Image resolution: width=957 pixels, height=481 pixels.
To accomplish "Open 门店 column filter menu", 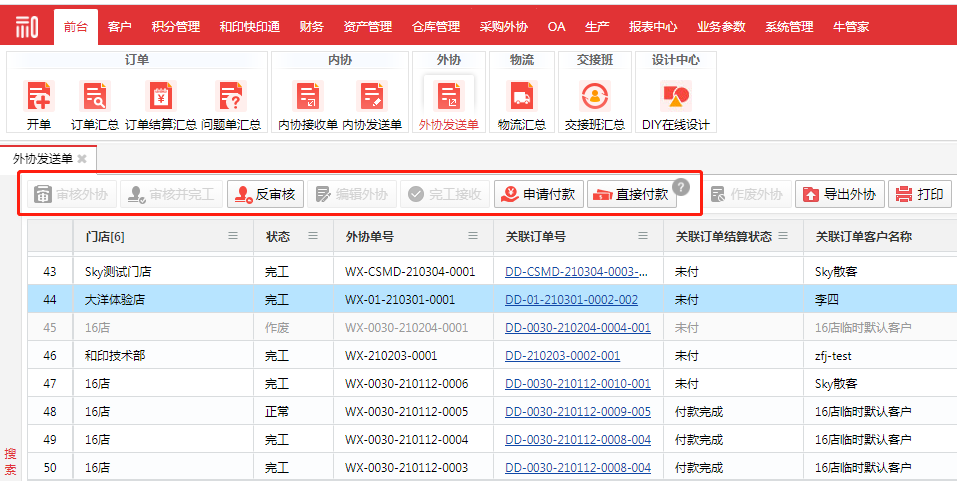I will click(233, 236).
